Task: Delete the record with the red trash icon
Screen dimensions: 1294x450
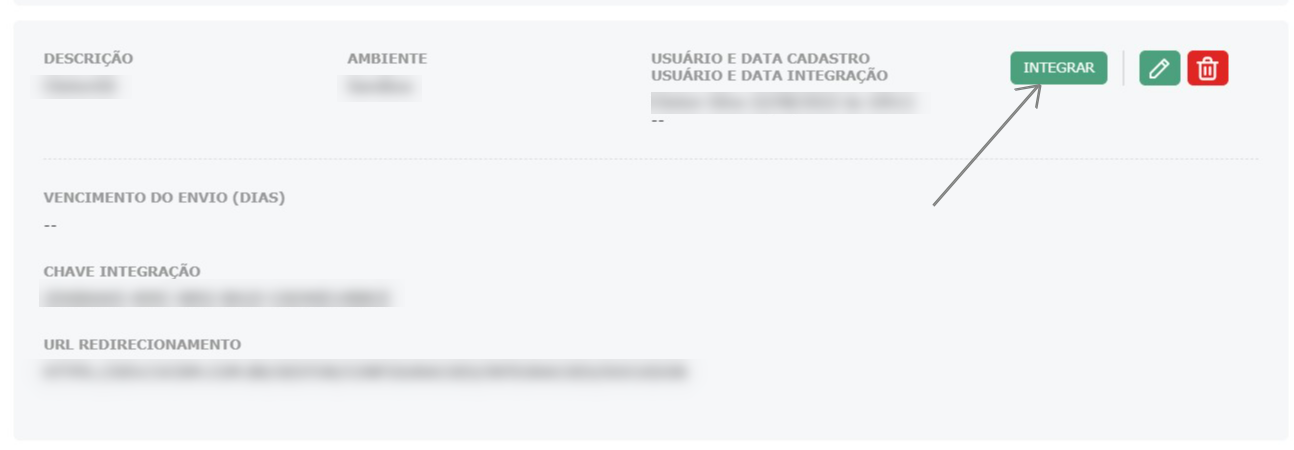Action: pyautogui.click(x=1208, y=68)
